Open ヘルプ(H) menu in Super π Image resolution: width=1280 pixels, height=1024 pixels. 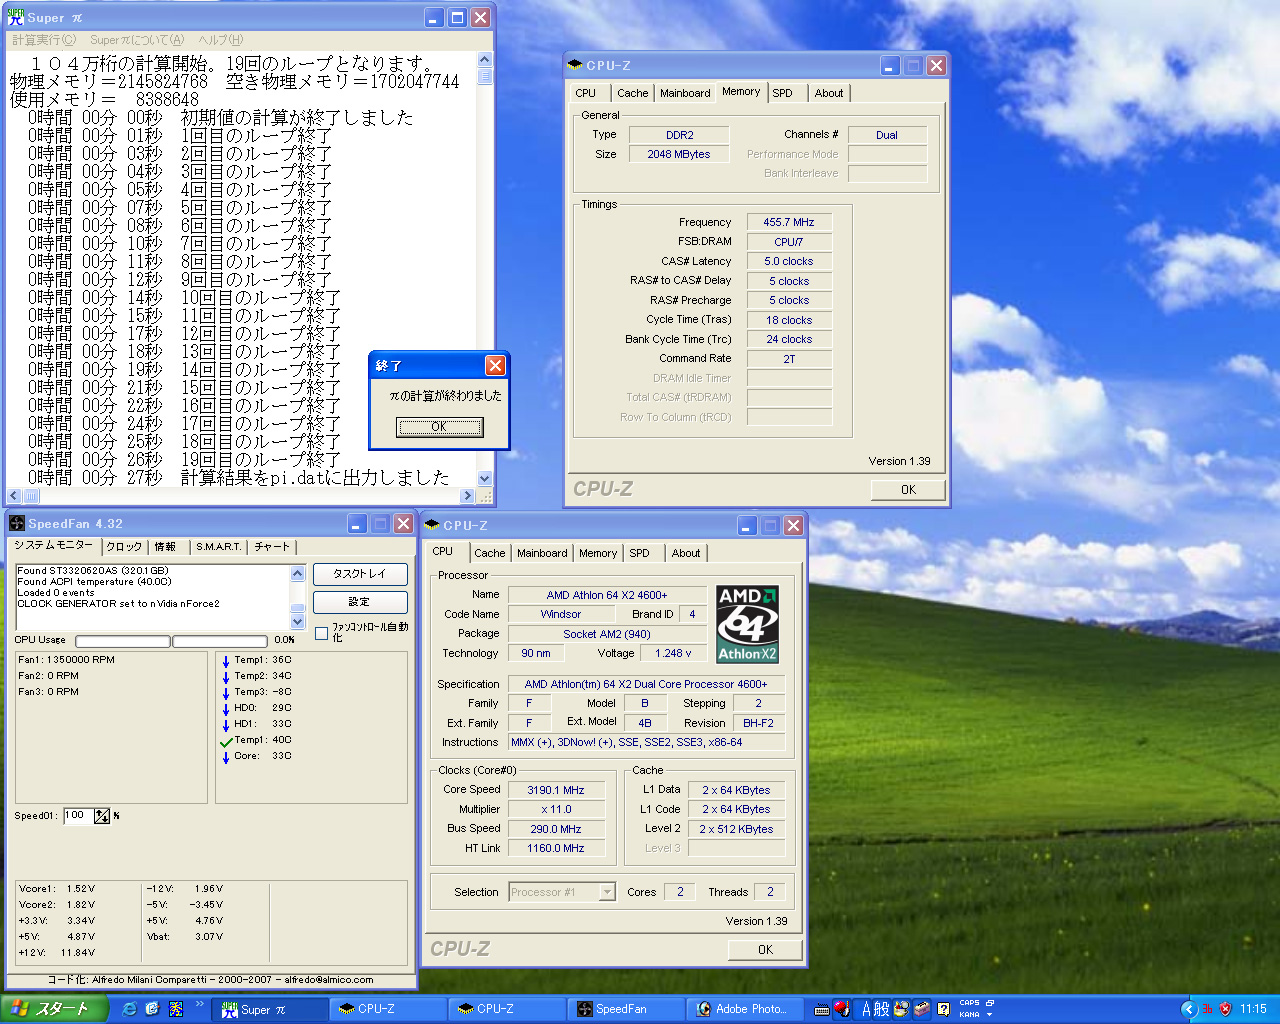(220, 40)
